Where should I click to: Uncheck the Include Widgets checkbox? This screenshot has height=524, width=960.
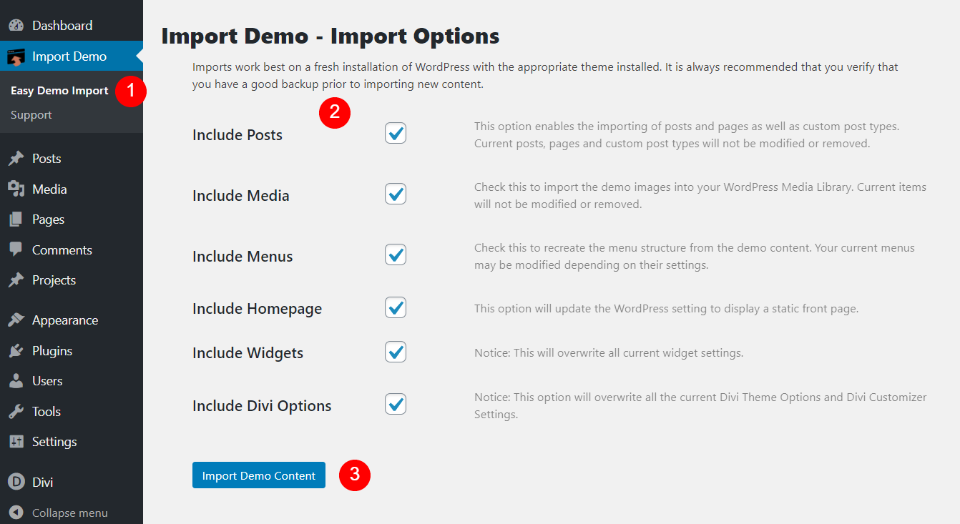point(396,352)
